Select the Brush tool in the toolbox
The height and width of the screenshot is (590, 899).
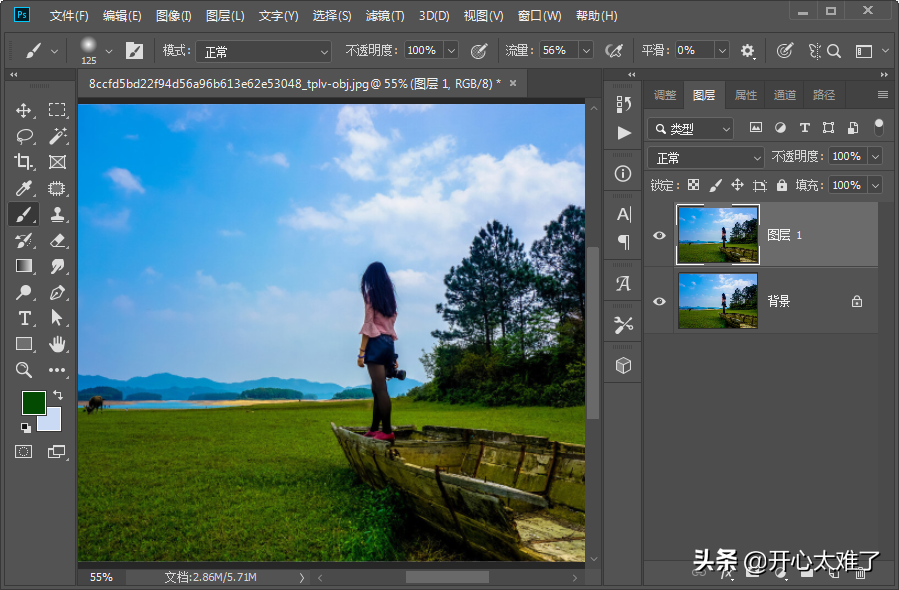pos(24,214)
